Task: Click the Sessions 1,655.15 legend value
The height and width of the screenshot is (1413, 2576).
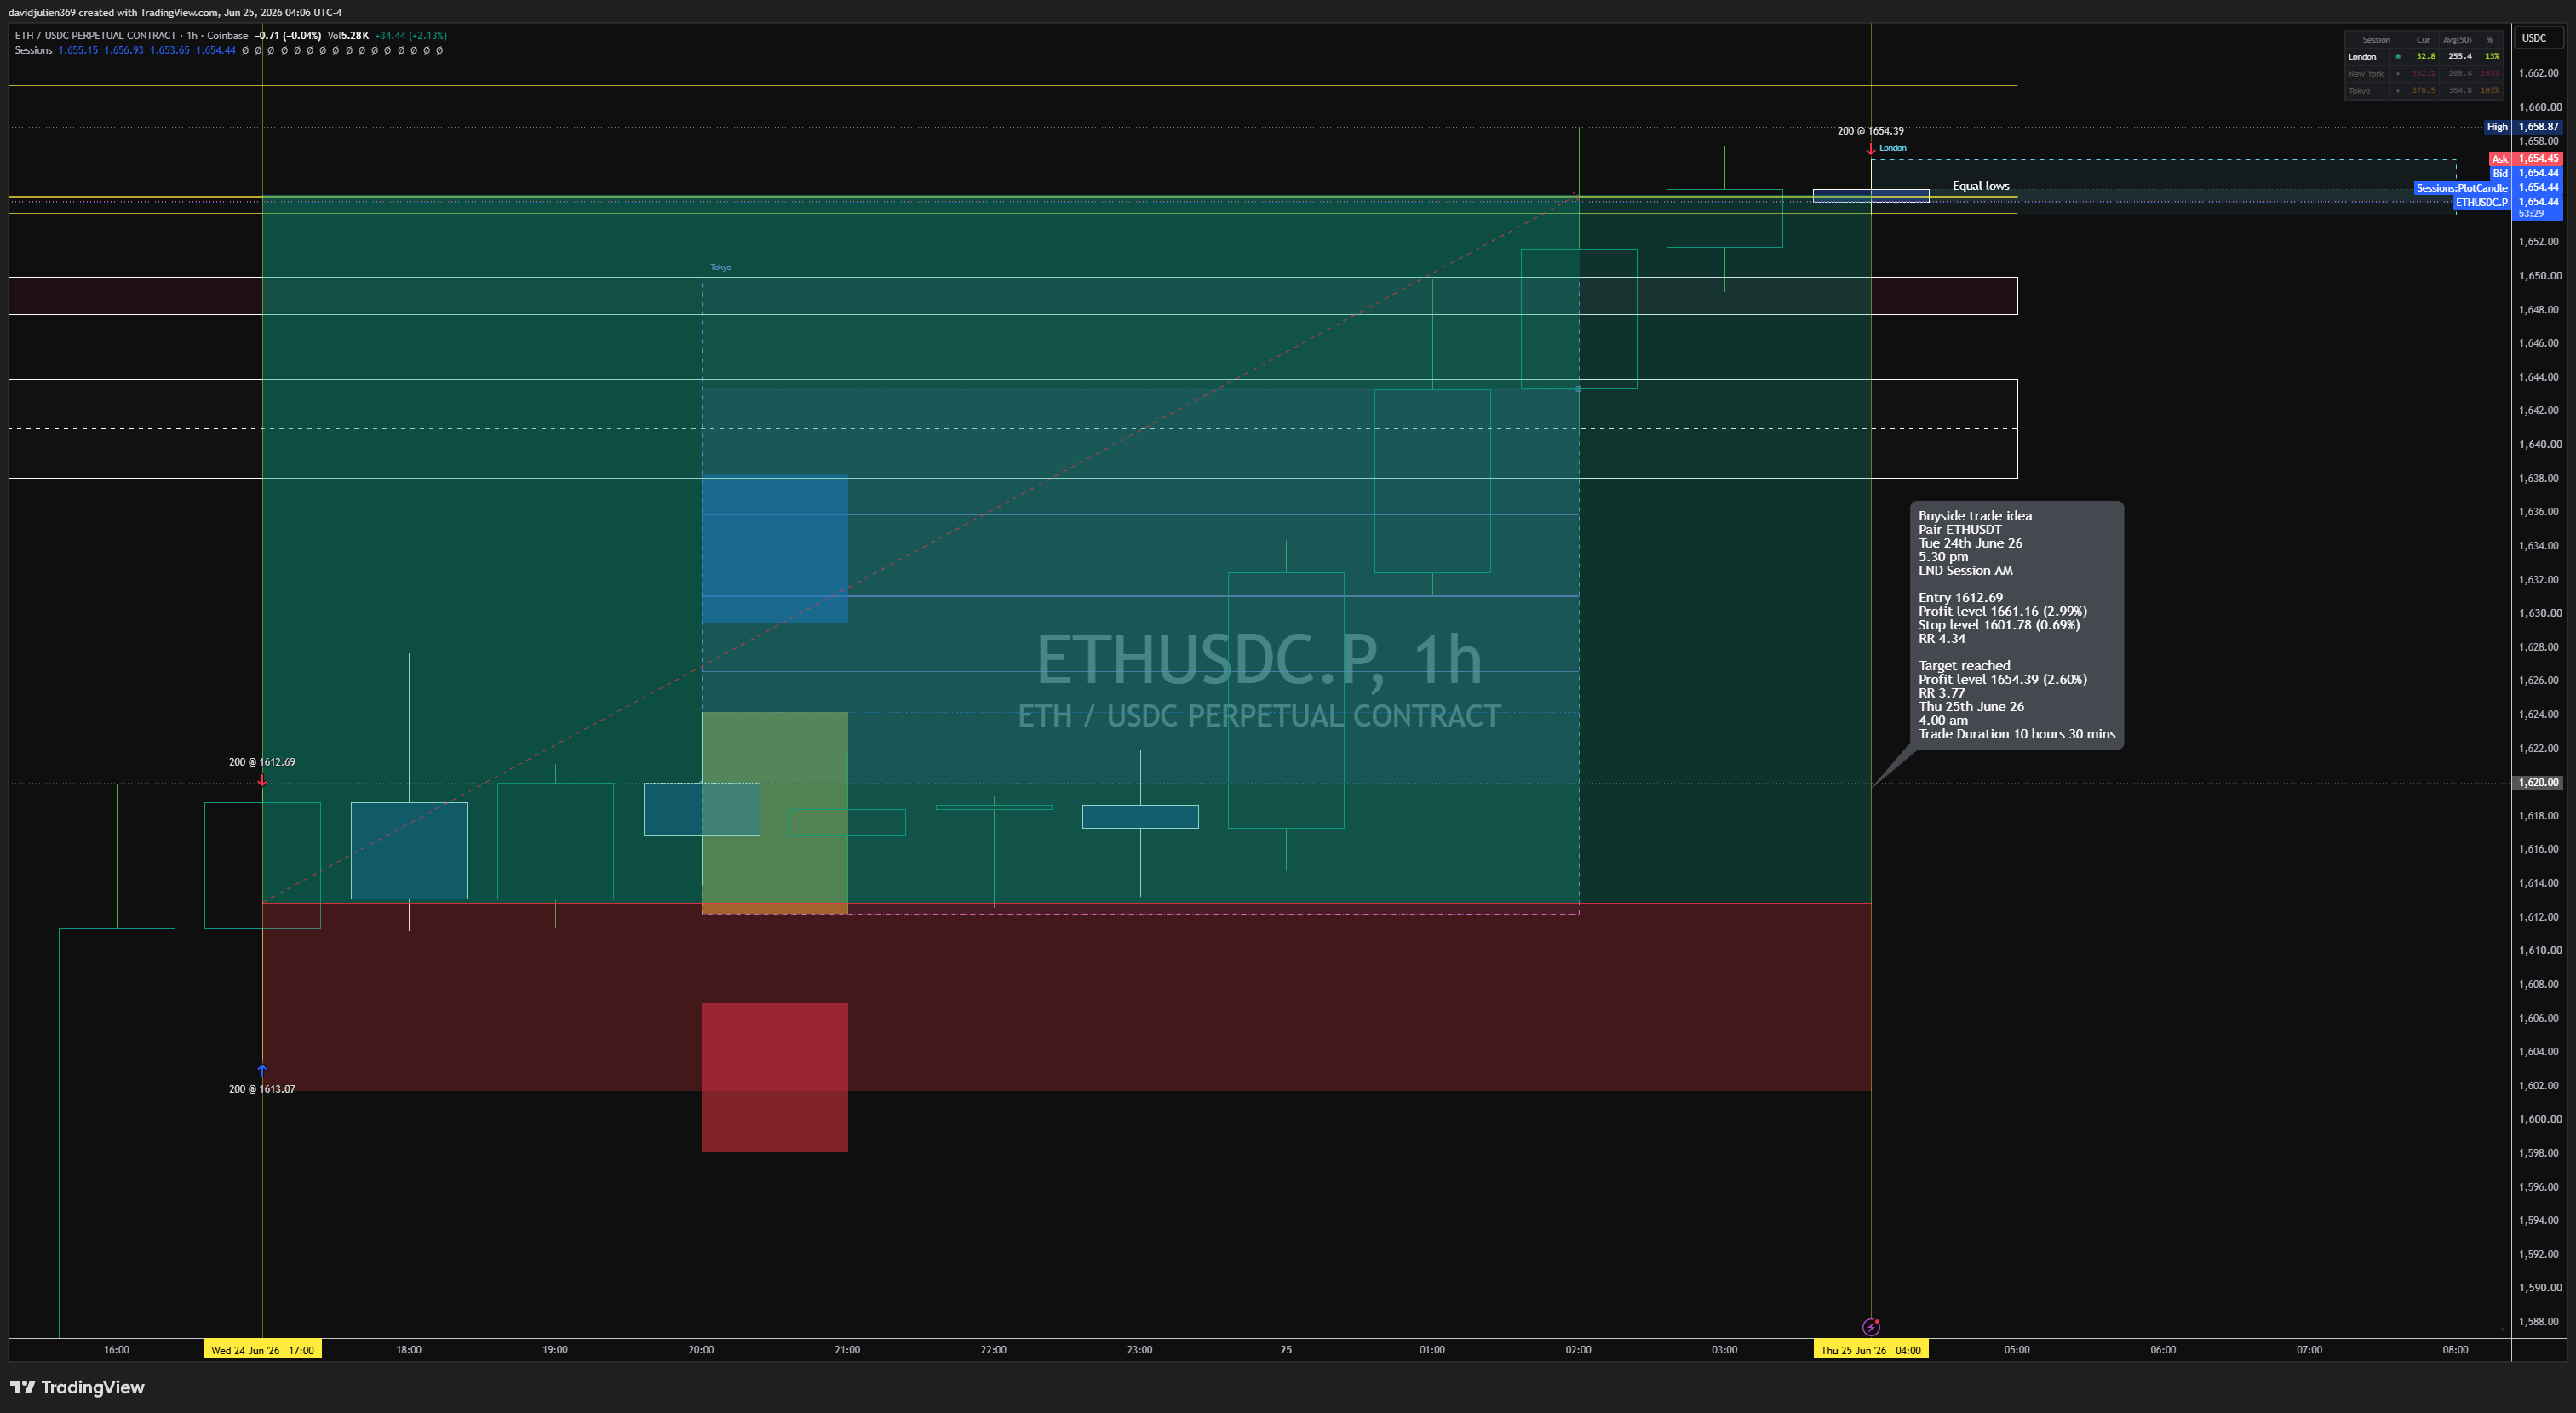Action: pos(78,50)
